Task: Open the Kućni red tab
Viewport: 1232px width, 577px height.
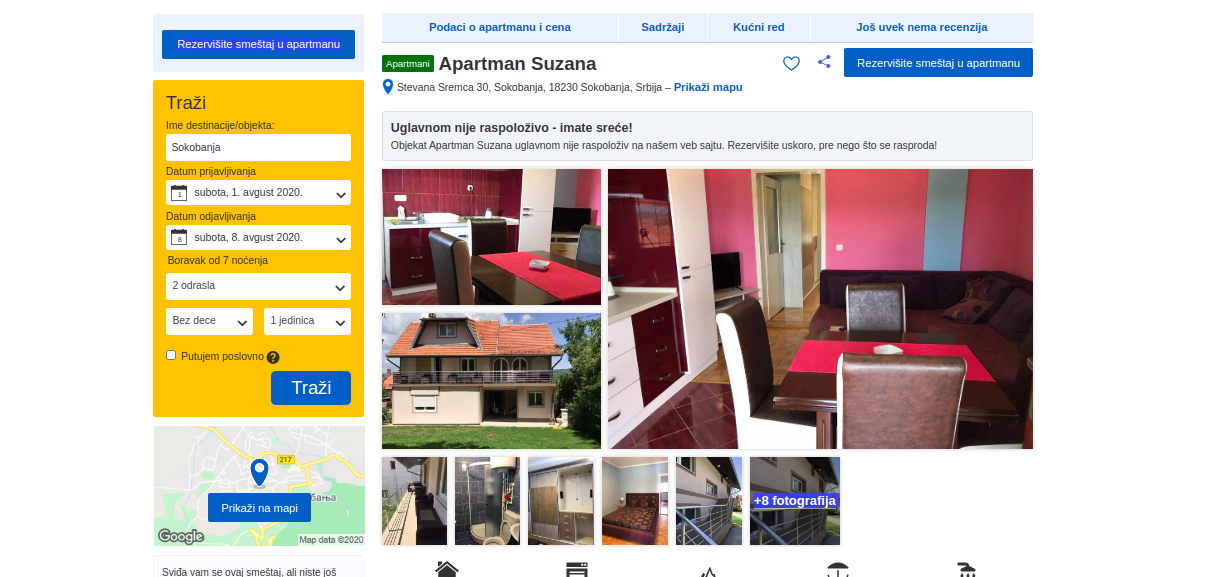Action: point(759,28)
